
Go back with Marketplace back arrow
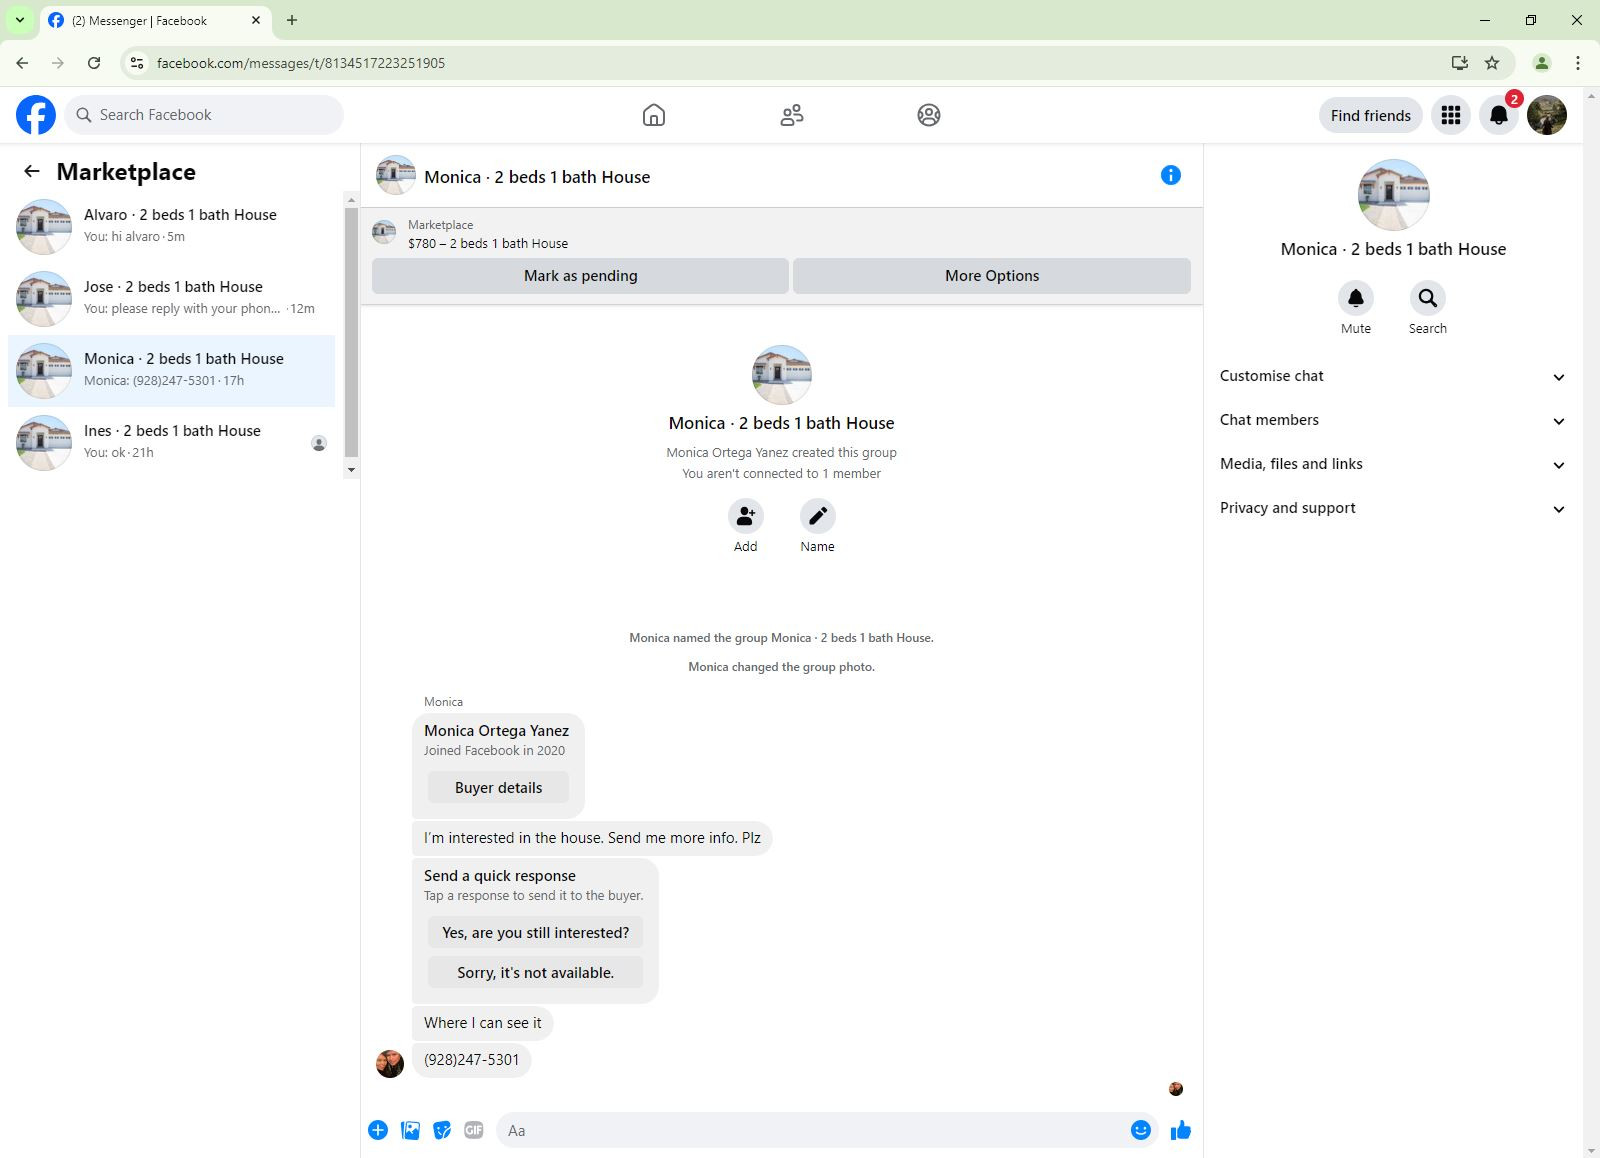(32, 171)
